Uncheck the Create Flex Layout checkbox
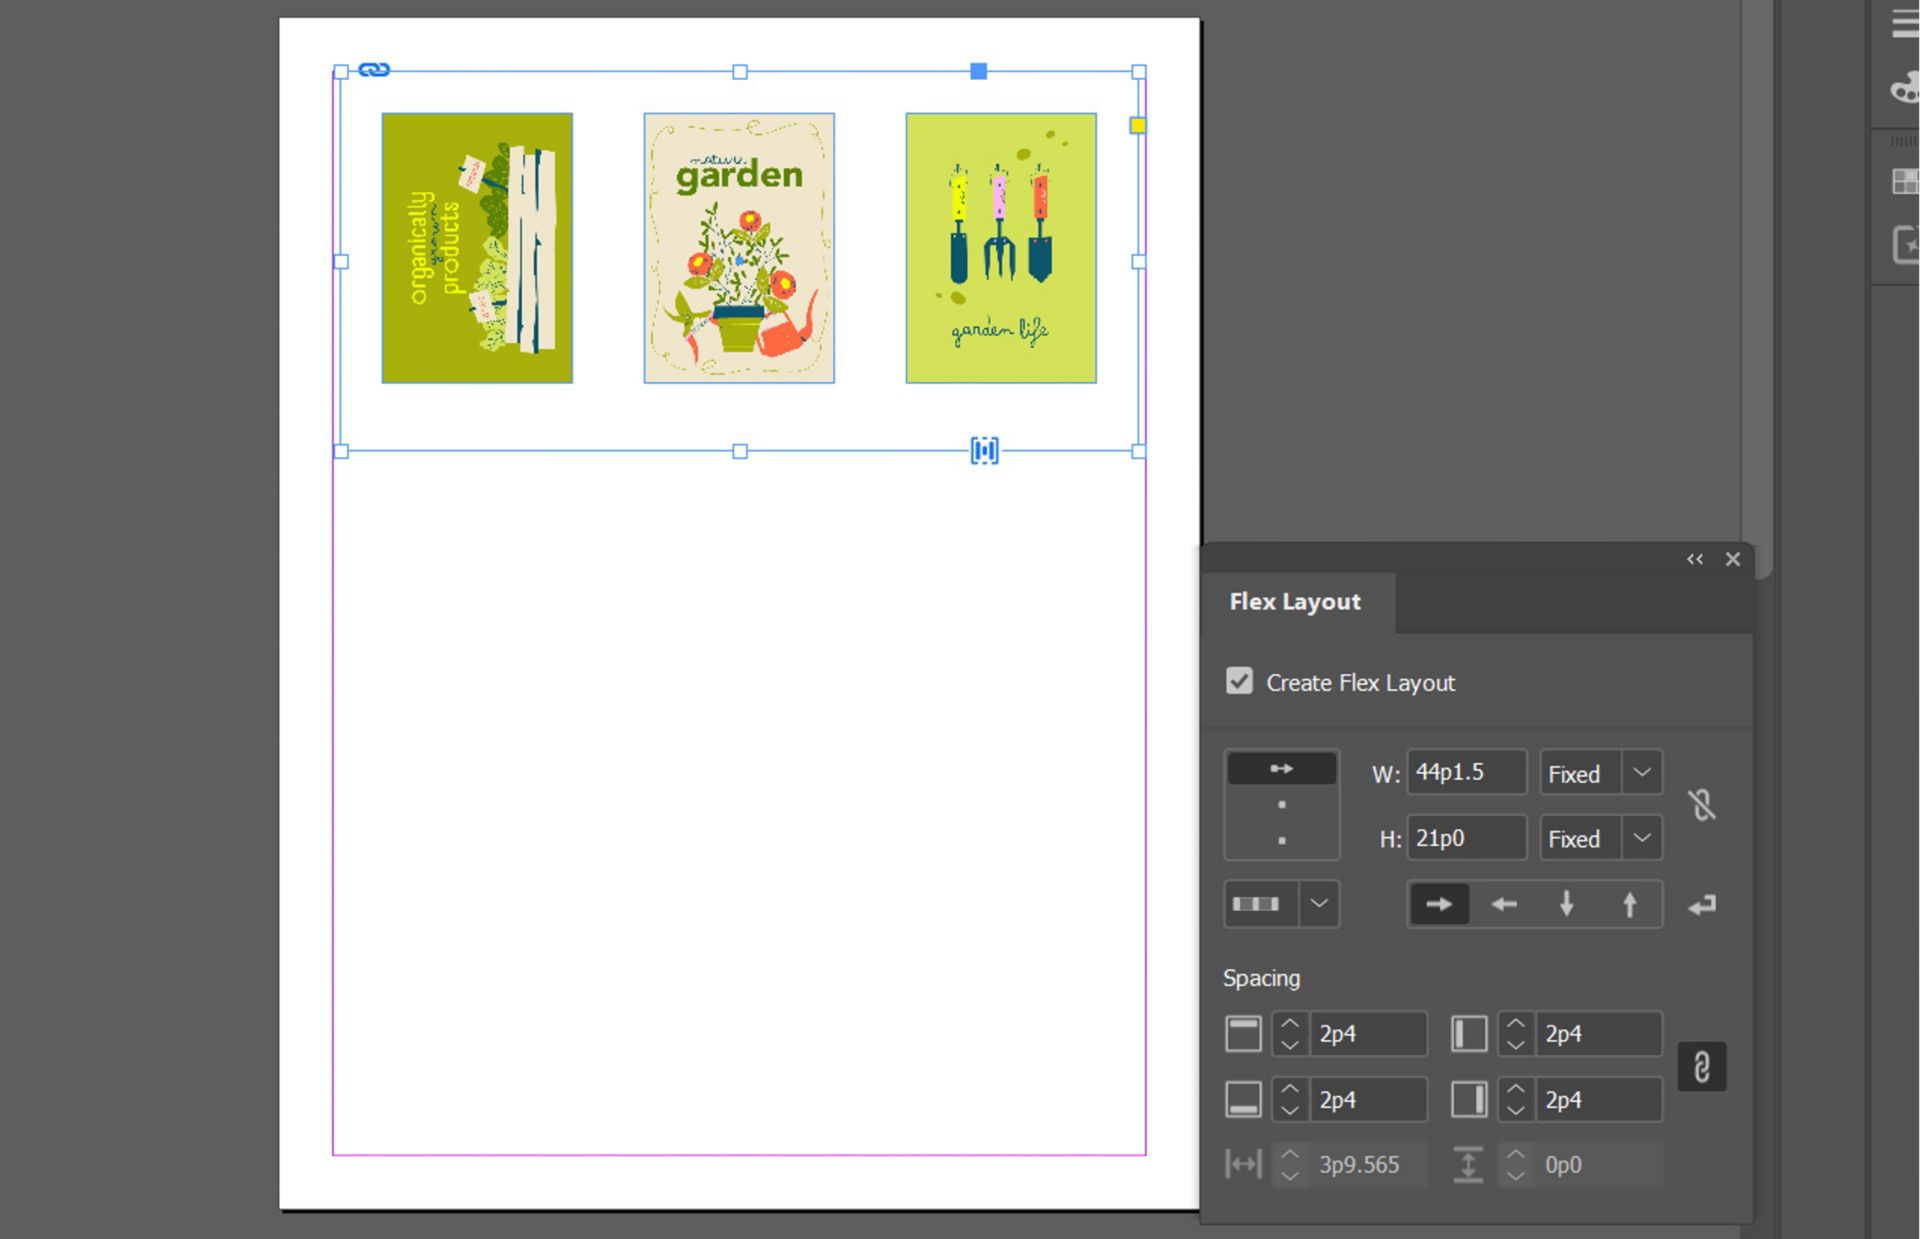The width and height of the screenshot is (1920, 1239). coord(1239,681)
